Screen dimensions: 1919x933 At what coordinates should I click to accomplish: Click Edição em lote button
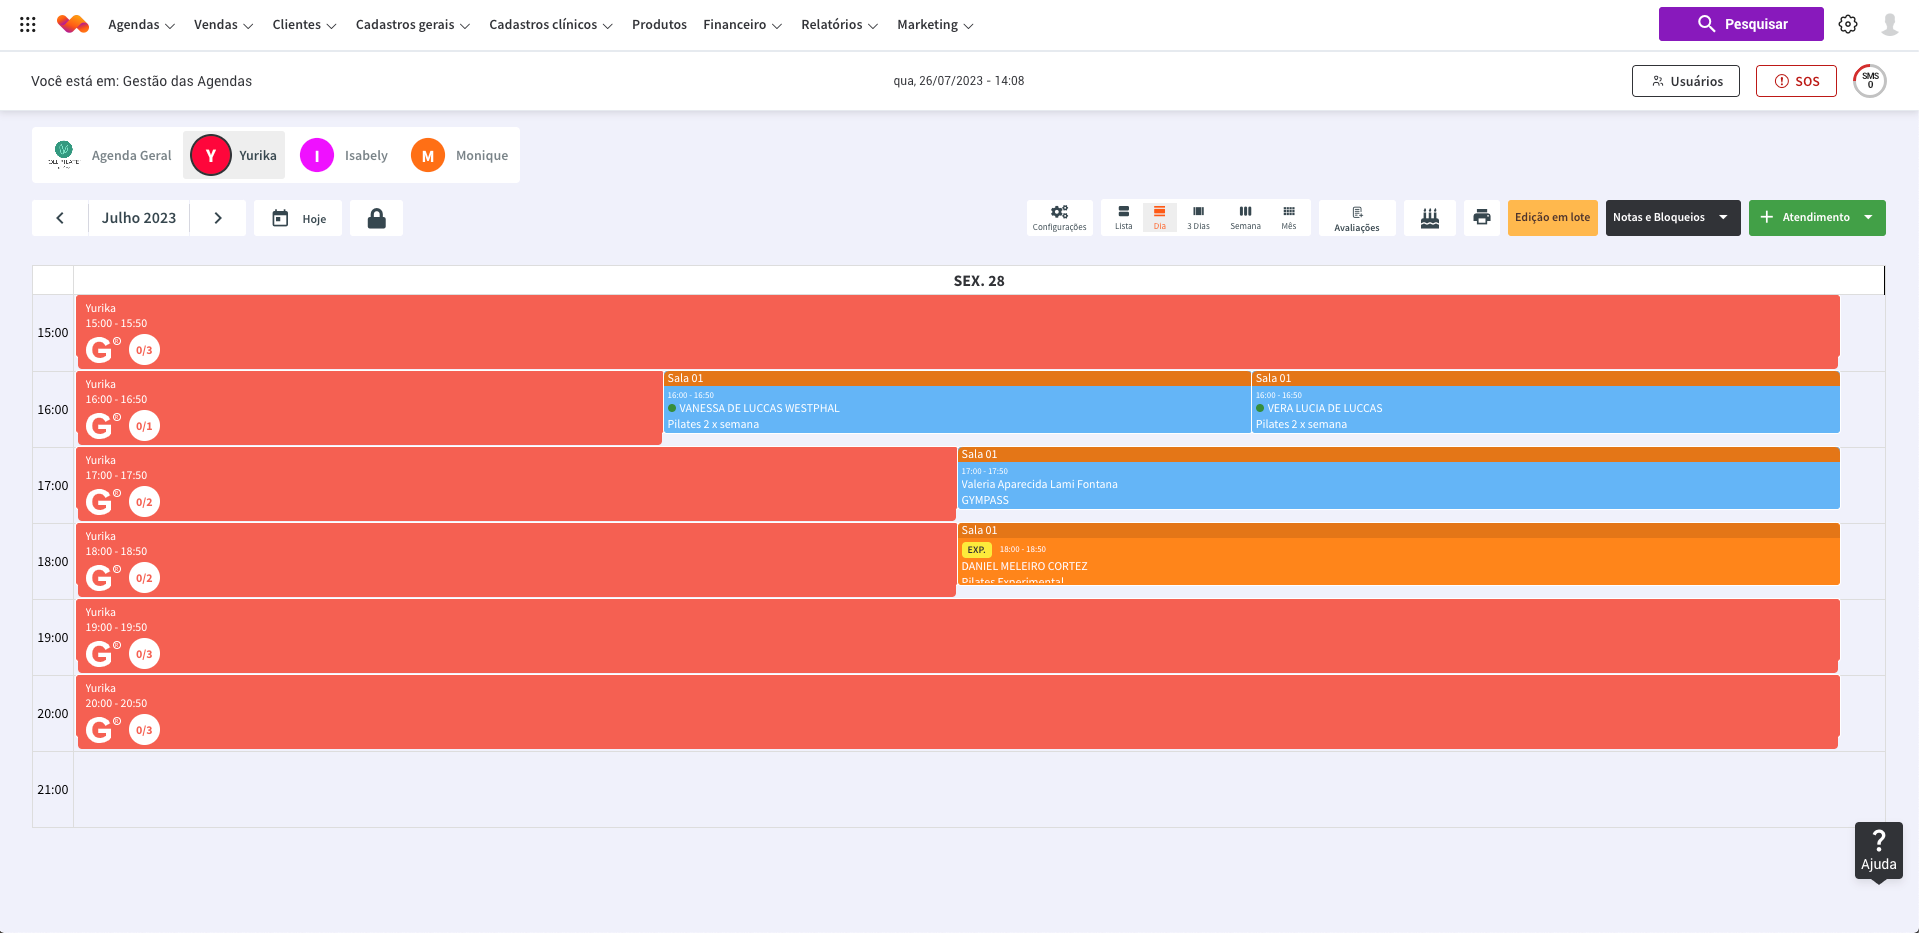pyautogui.click(x=1552, y=218)
